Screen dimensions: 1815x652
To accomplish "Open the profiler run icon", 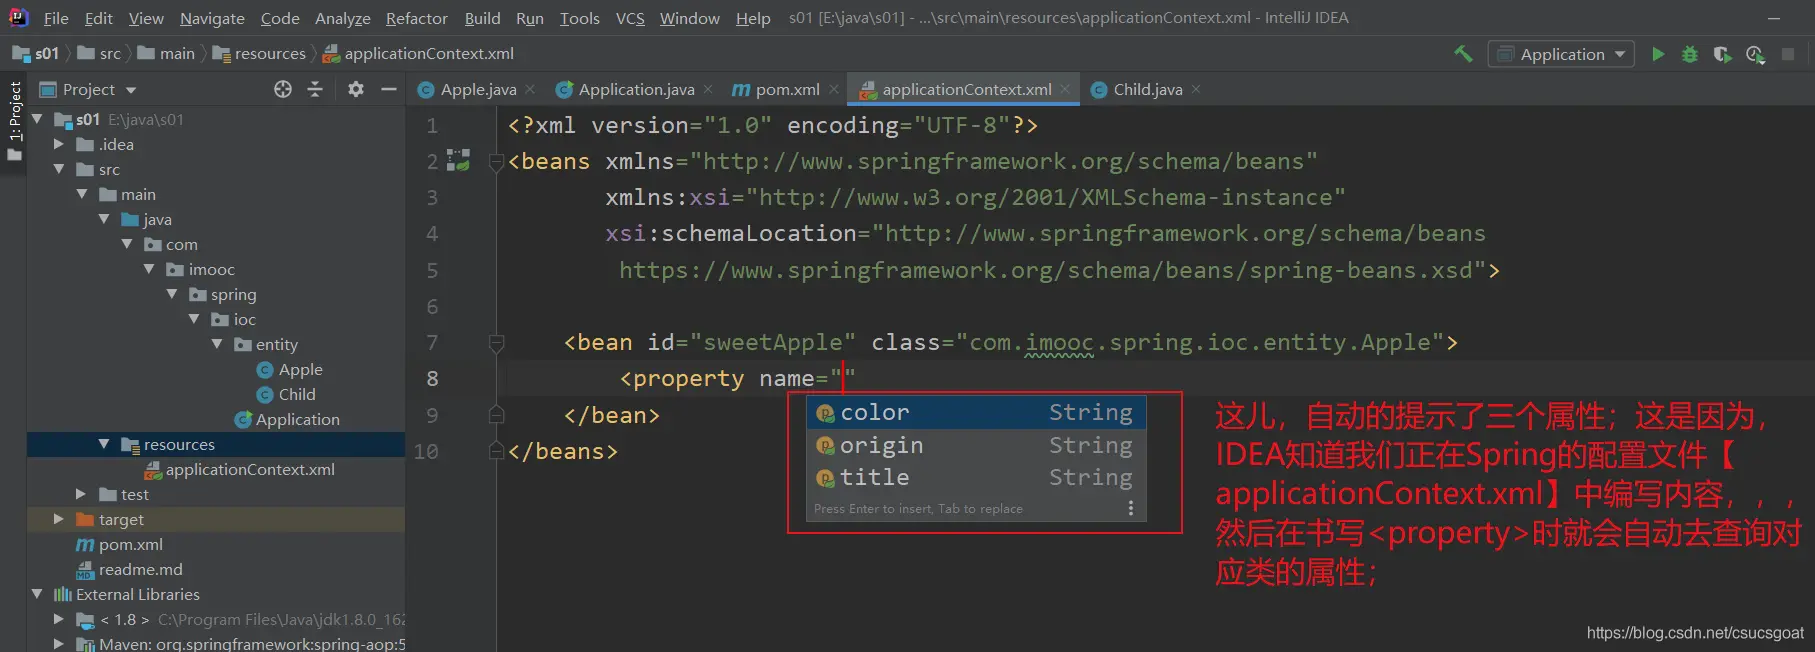I will point(1755,54).
